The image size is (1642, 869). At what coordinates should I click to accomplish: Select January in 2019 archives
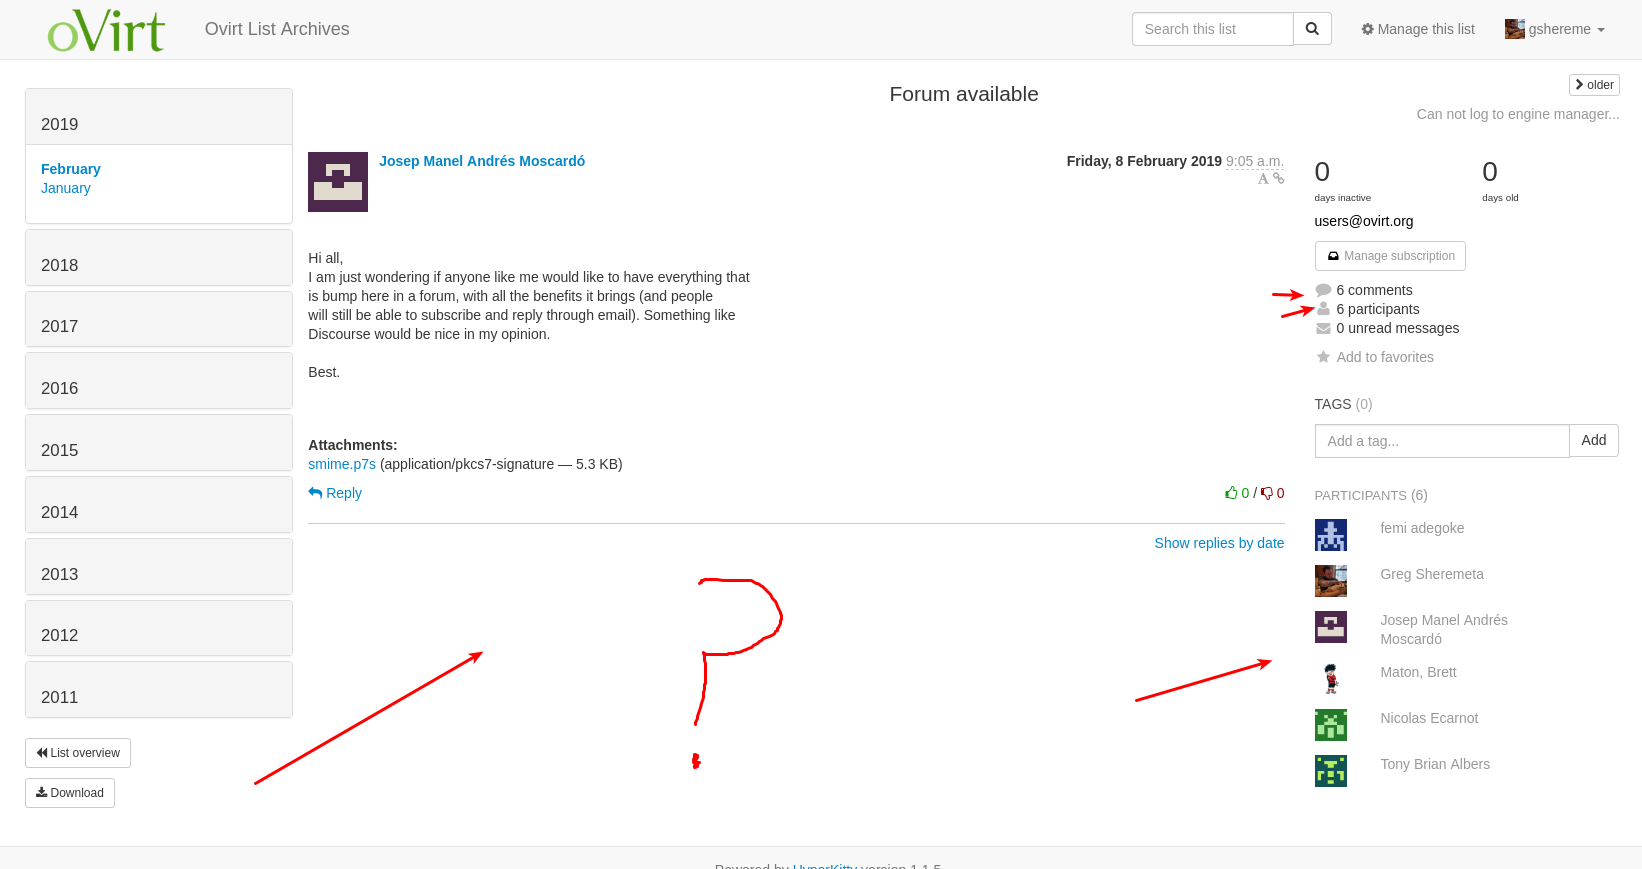[66, 188]
